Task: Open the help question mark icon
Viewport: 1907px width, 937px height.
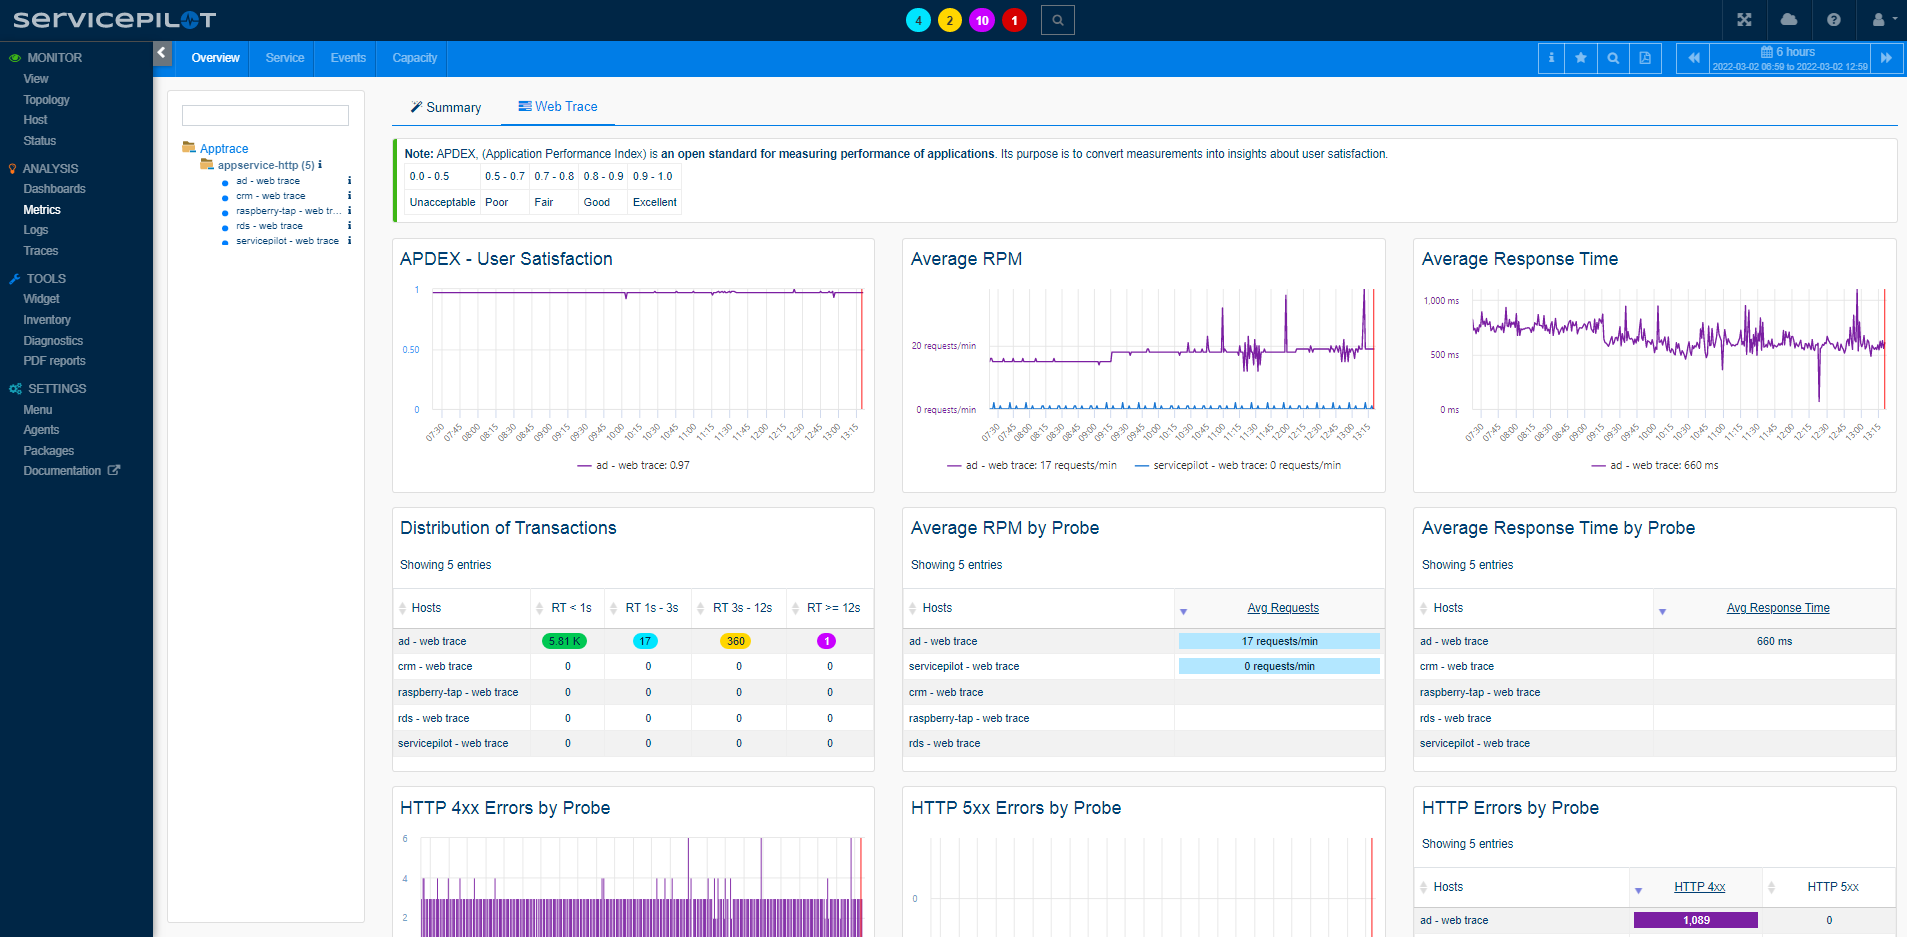Action: (1833, 20)
